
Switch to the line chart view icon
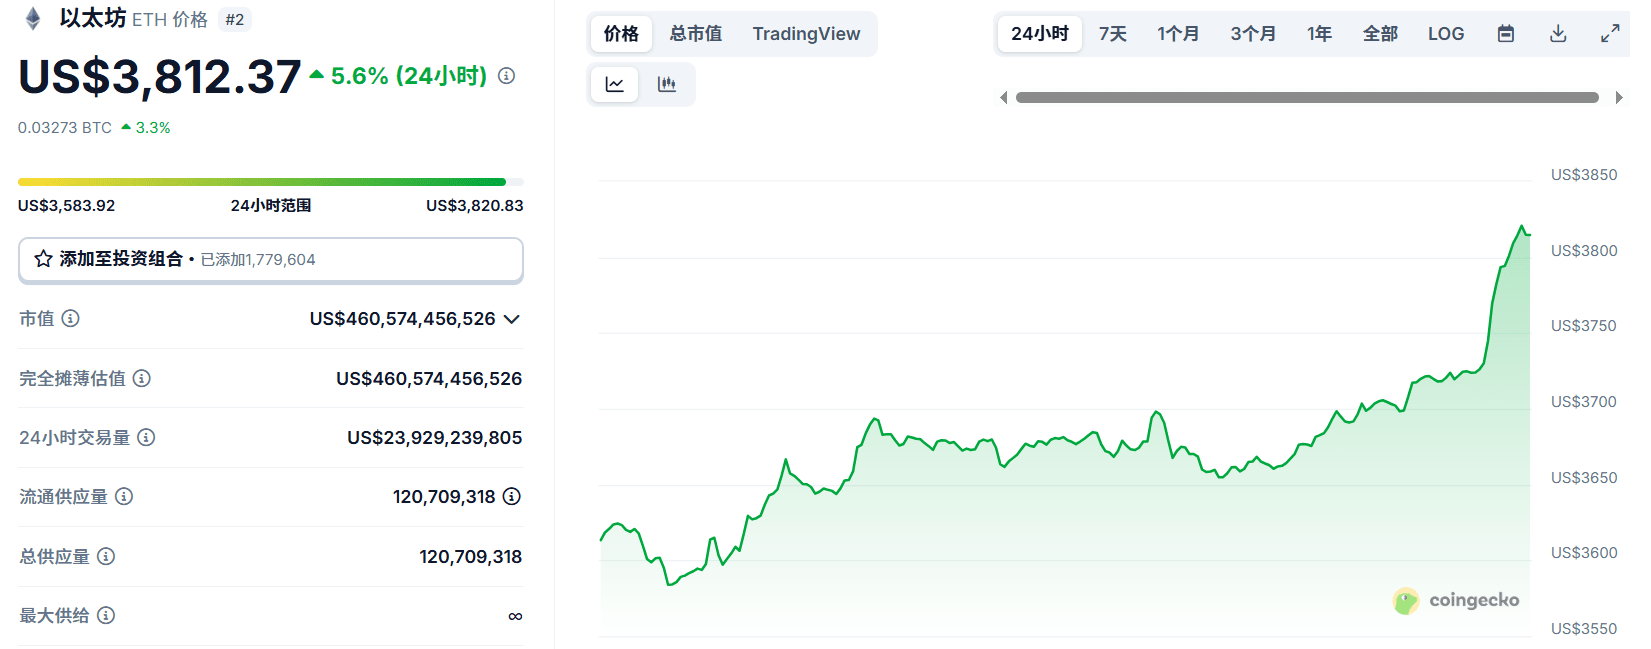[x=615, y=85]
